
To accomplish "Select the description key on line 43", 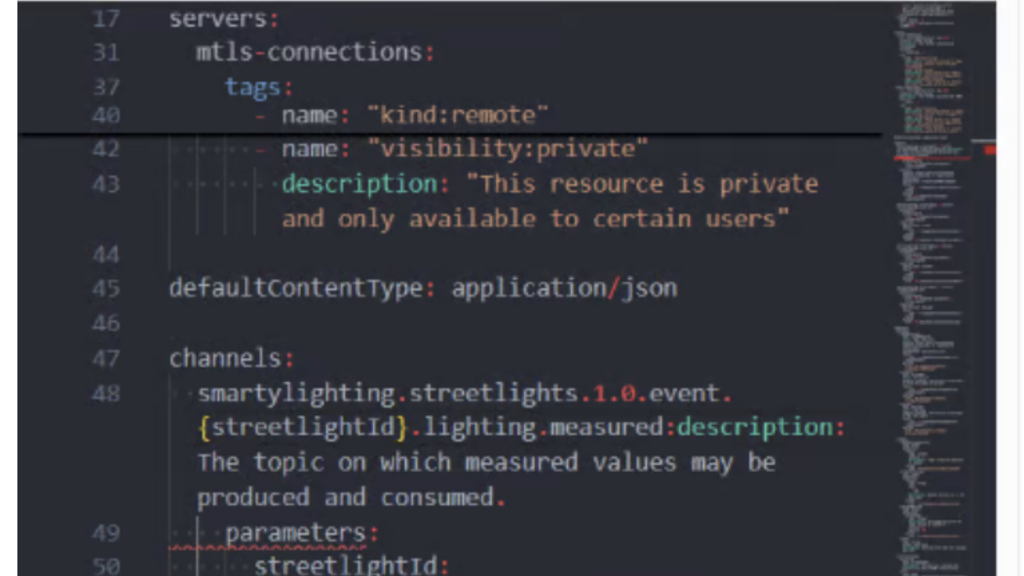I will pos(357,183).
